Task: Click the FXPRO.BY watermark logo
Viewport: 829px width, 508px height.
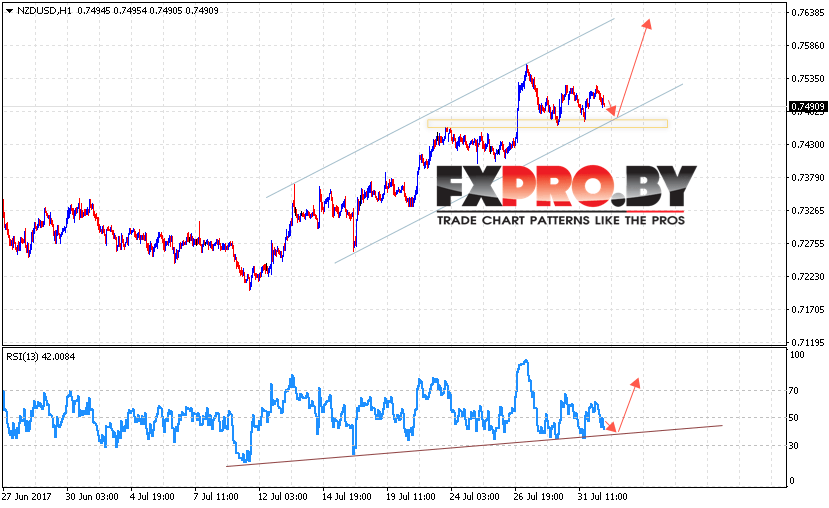Action: pos(566,195)
